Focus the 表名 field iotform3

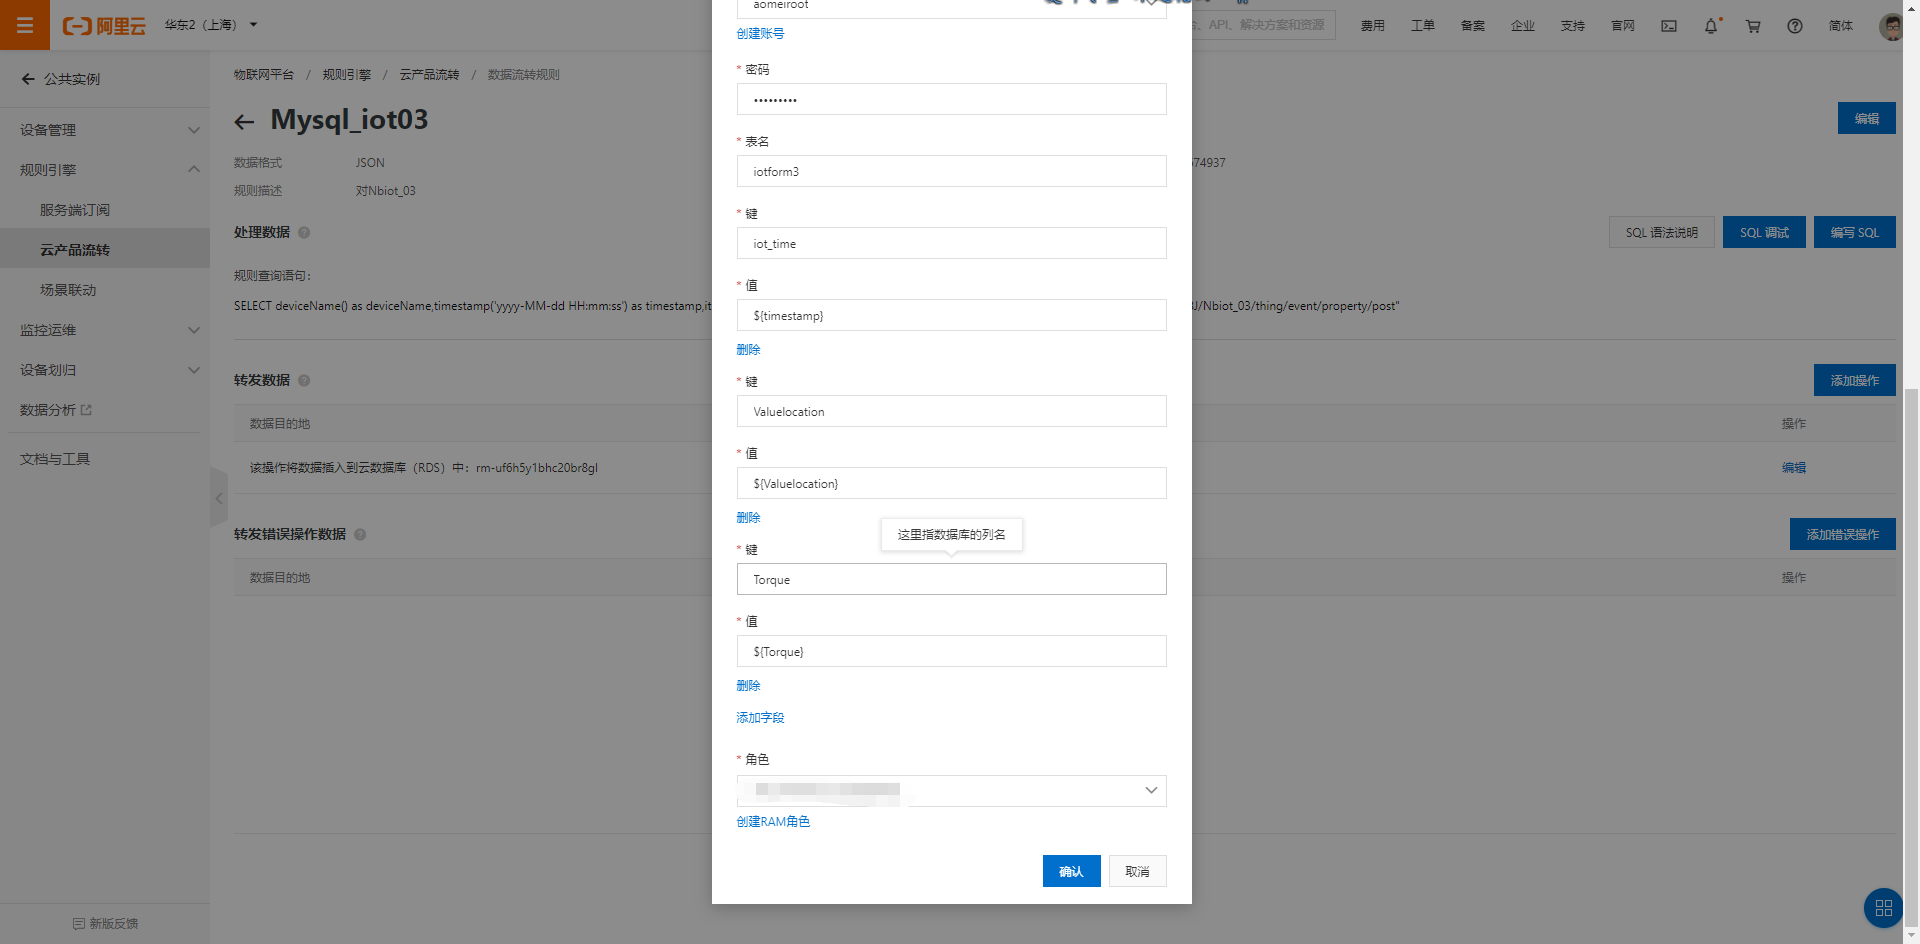click(951, 171)
